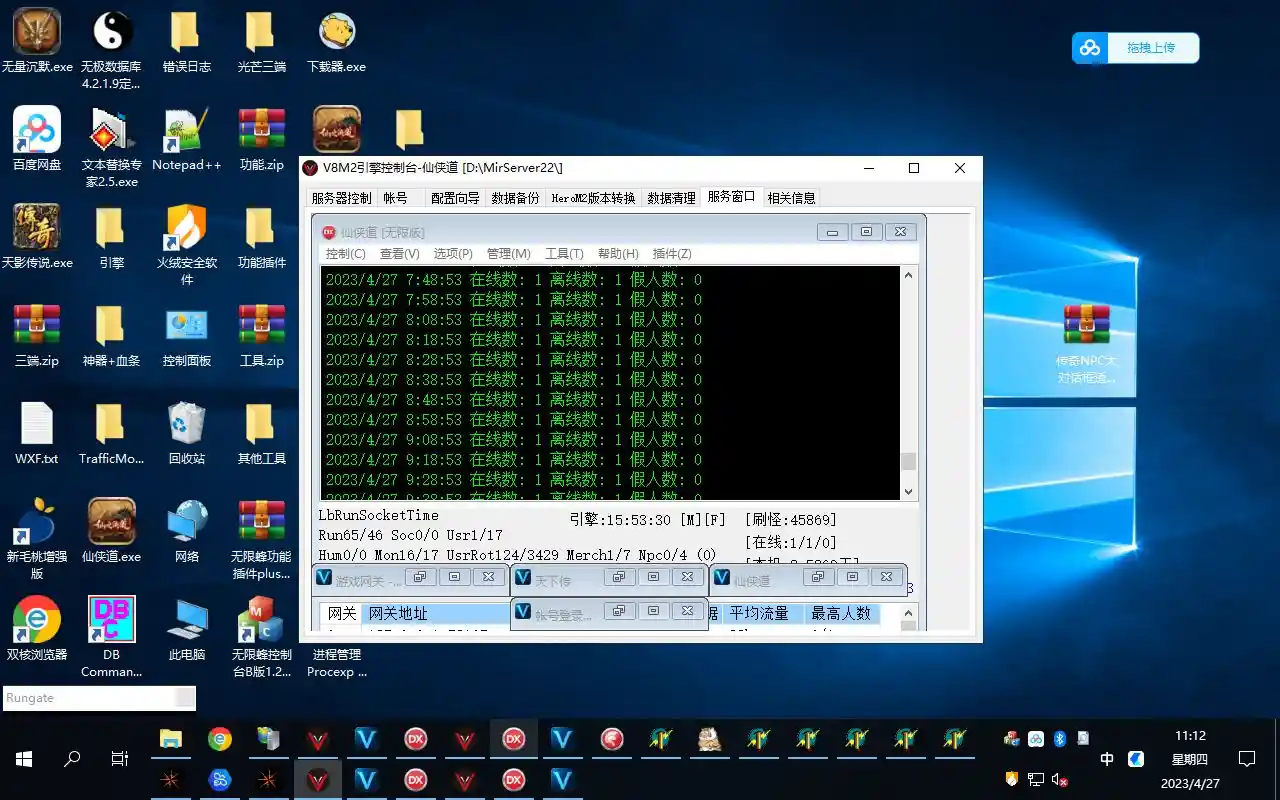Viewport: 1280px width, 800px height.
Task: Select the 其他工具 folder icon
Action: pyautogui.click(x=261, y=433)
